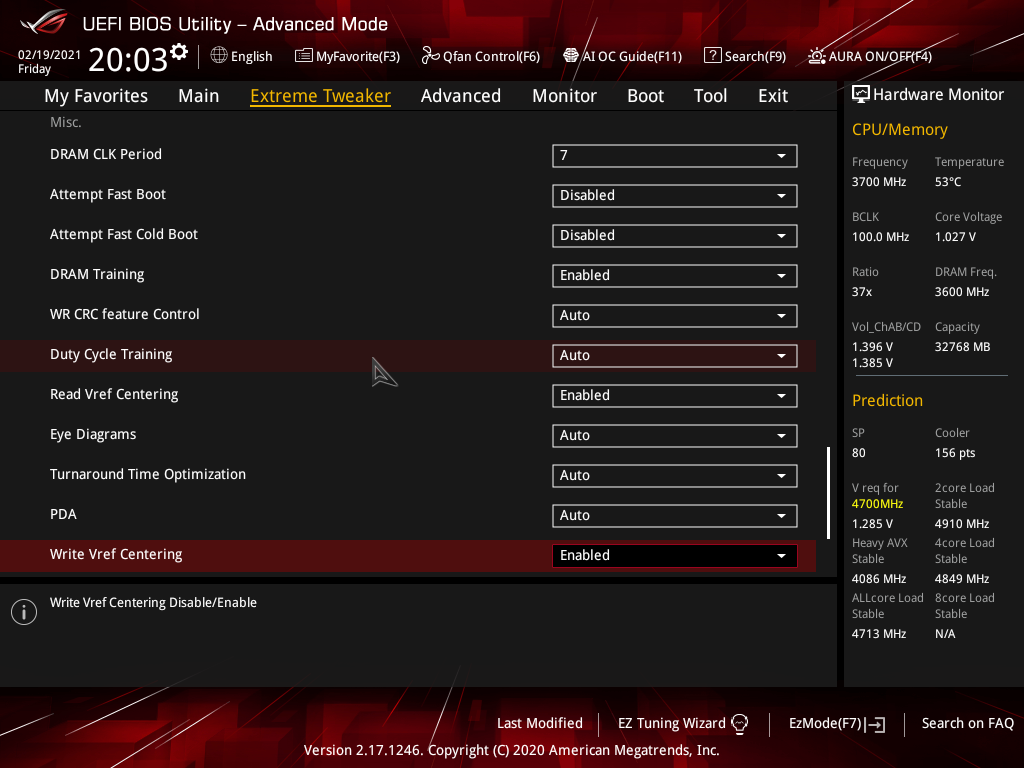Launch EZ Tuning Wizard text
The height and width of the screenshot is (768, 1024).
pyautogui.click(x=671, y=723)
